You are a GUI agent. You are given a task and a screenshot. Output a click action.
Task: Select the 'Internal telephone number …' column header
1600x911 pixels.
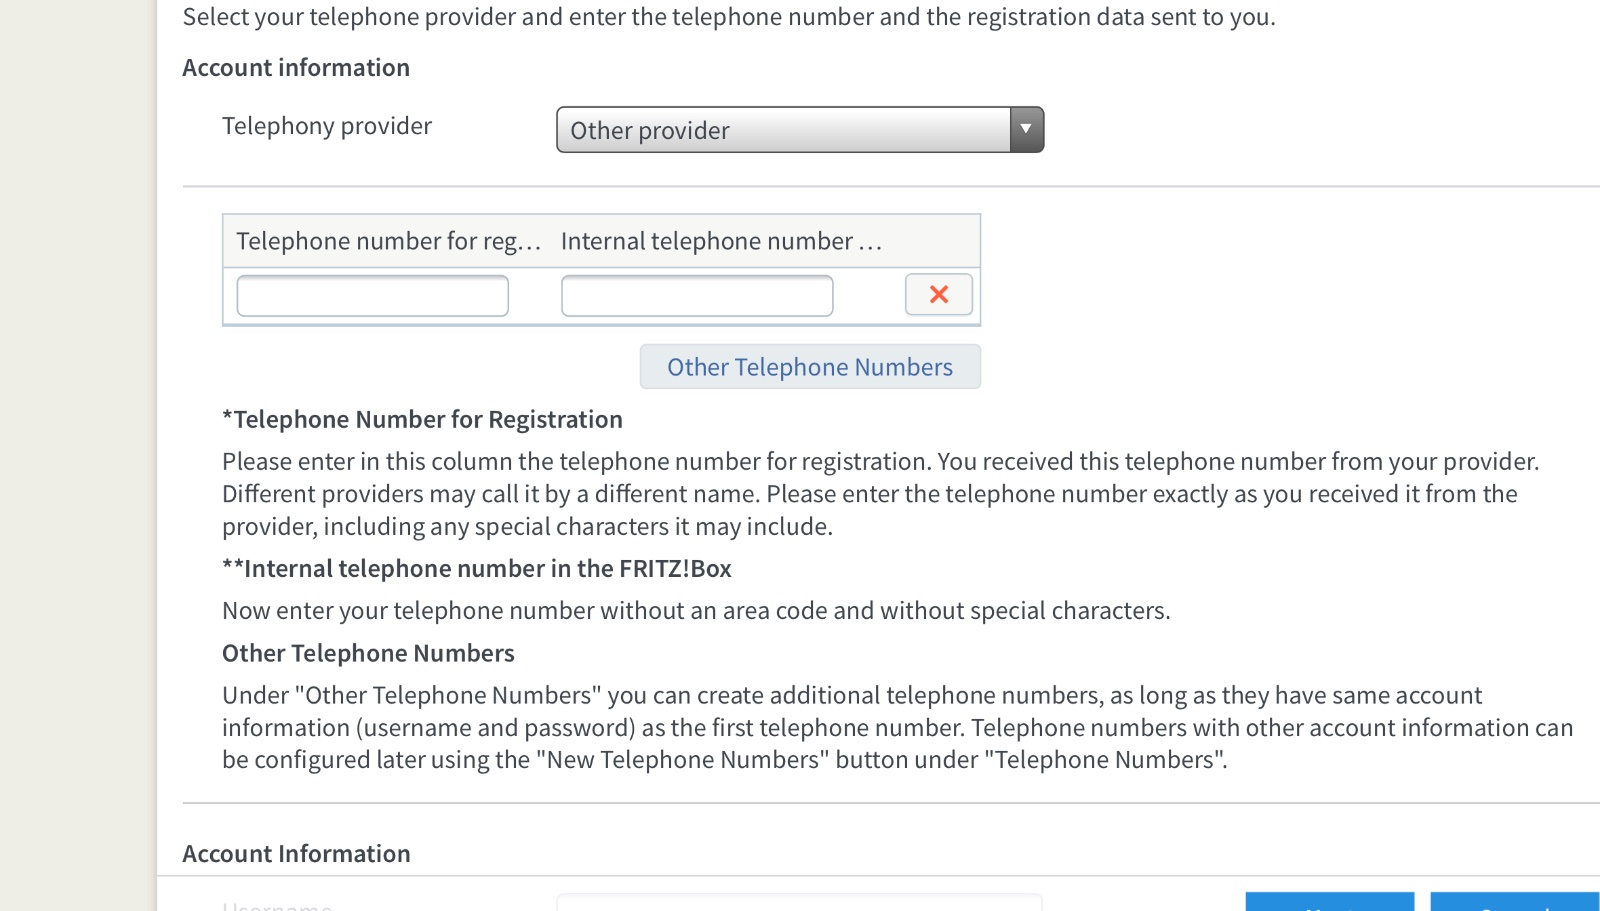tap(721, 241)
